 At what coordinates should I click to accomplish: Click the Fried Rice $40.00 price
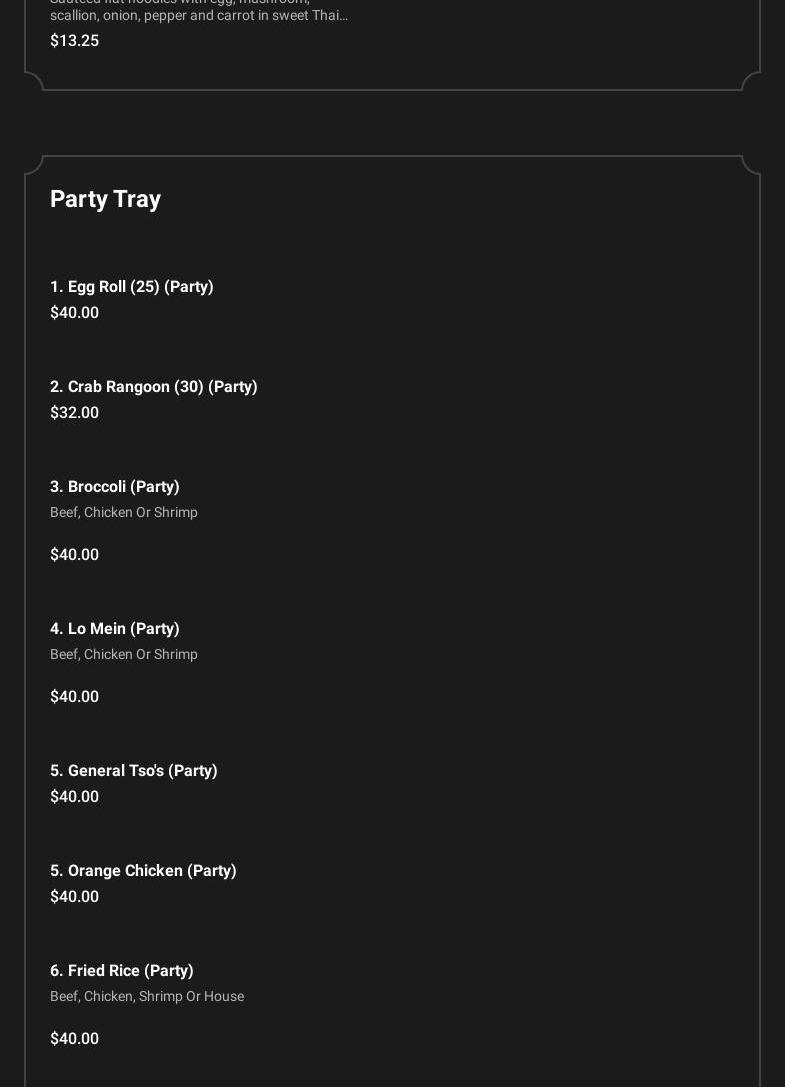74,1039
